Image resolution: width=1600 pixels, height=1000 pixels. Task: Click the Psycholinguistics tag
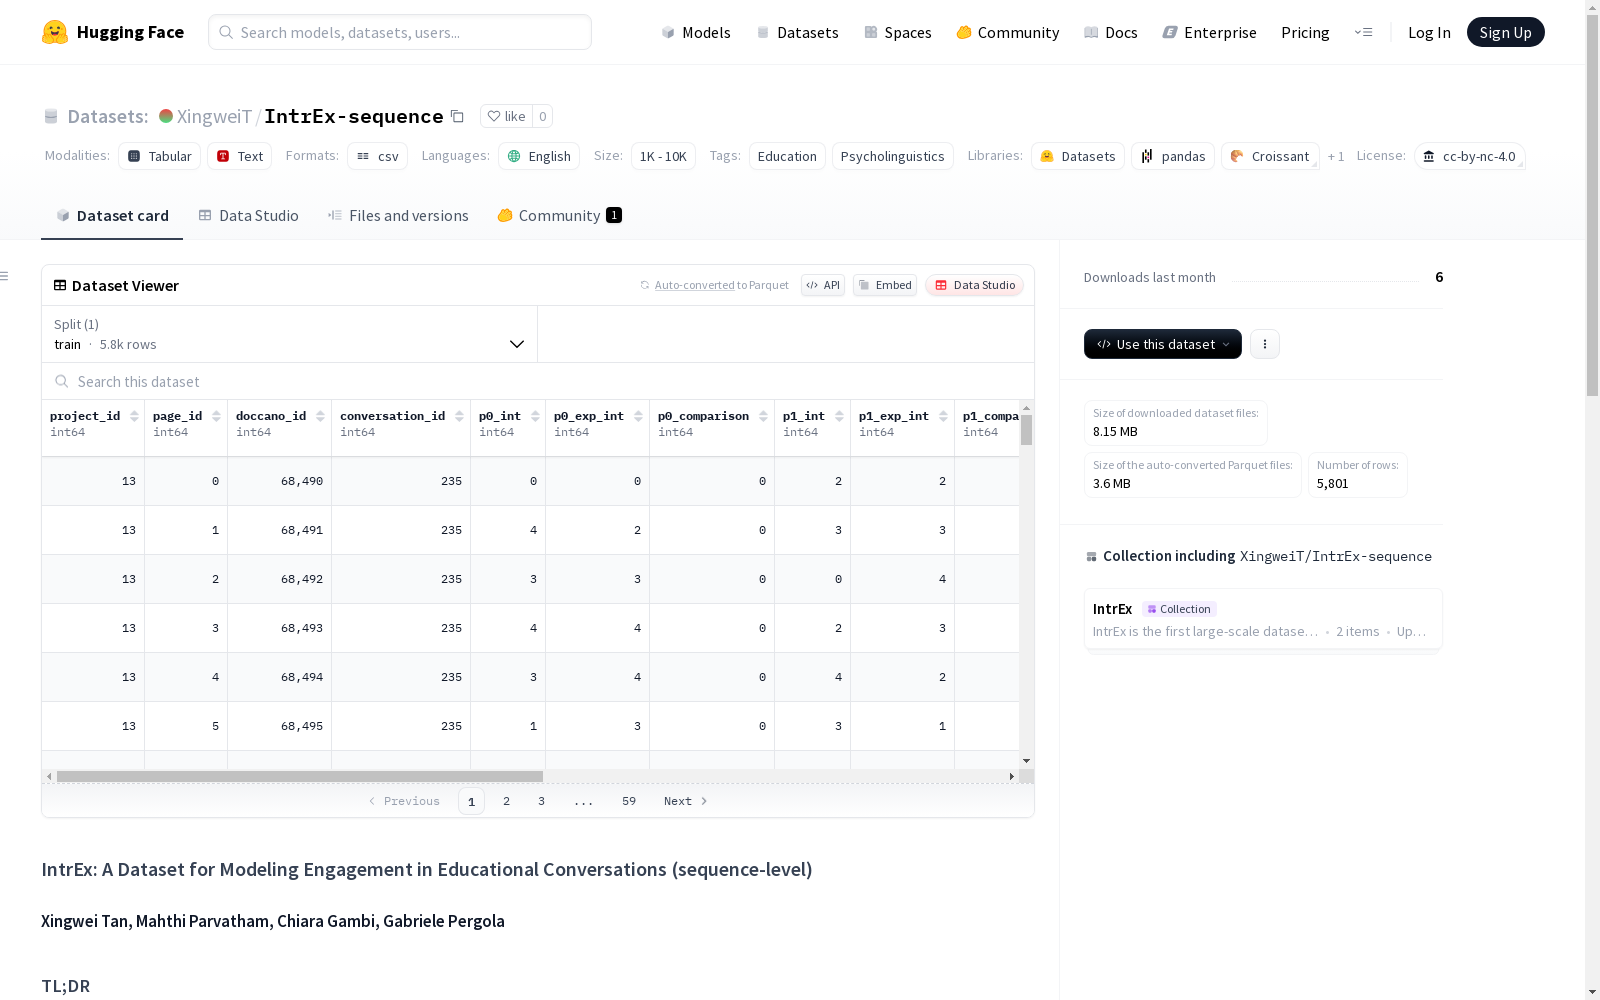[x=893, y=156]
